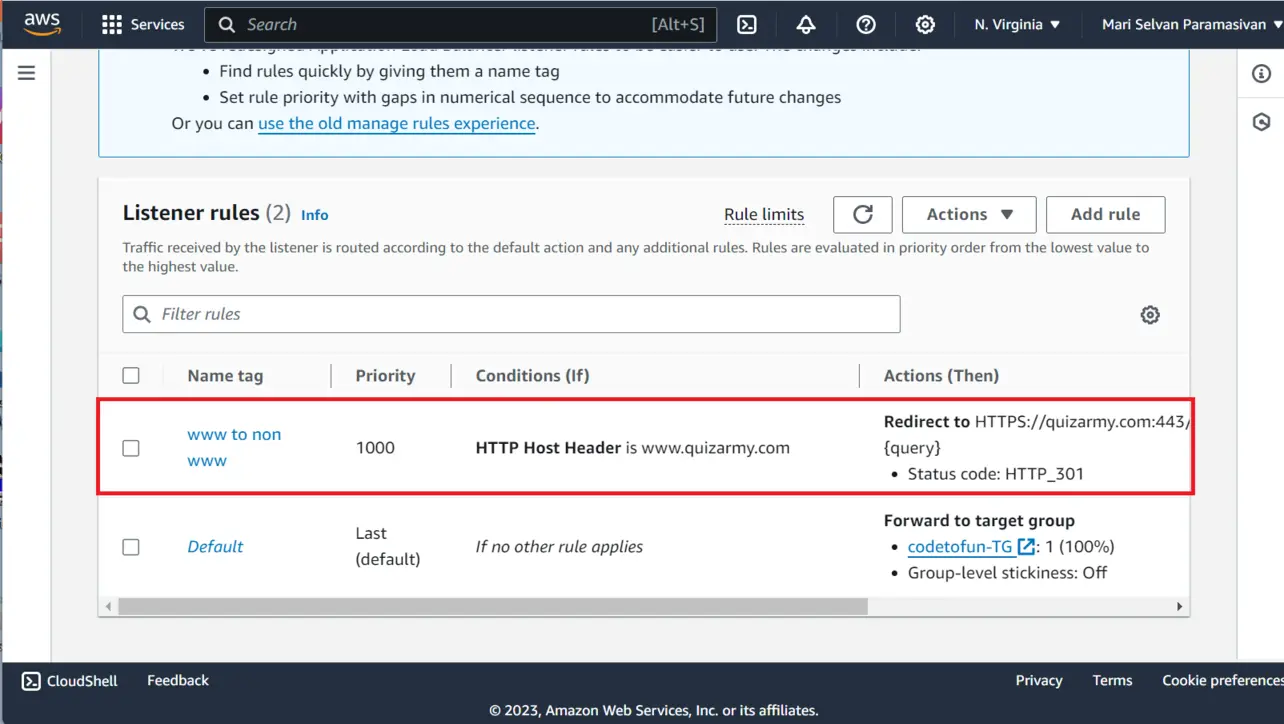Screen dimensions: 1284x724
Task: Check the Default rule checkbox
Action: pyautogui.click(x=131, y=547)
